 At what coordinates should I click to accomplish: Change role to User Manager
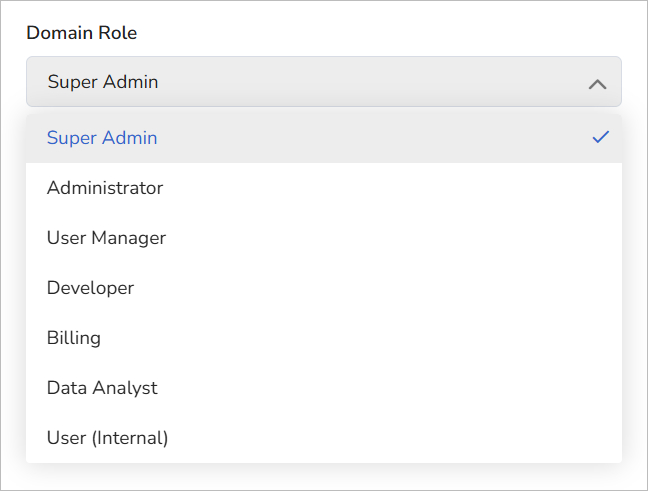click(106, 238)
